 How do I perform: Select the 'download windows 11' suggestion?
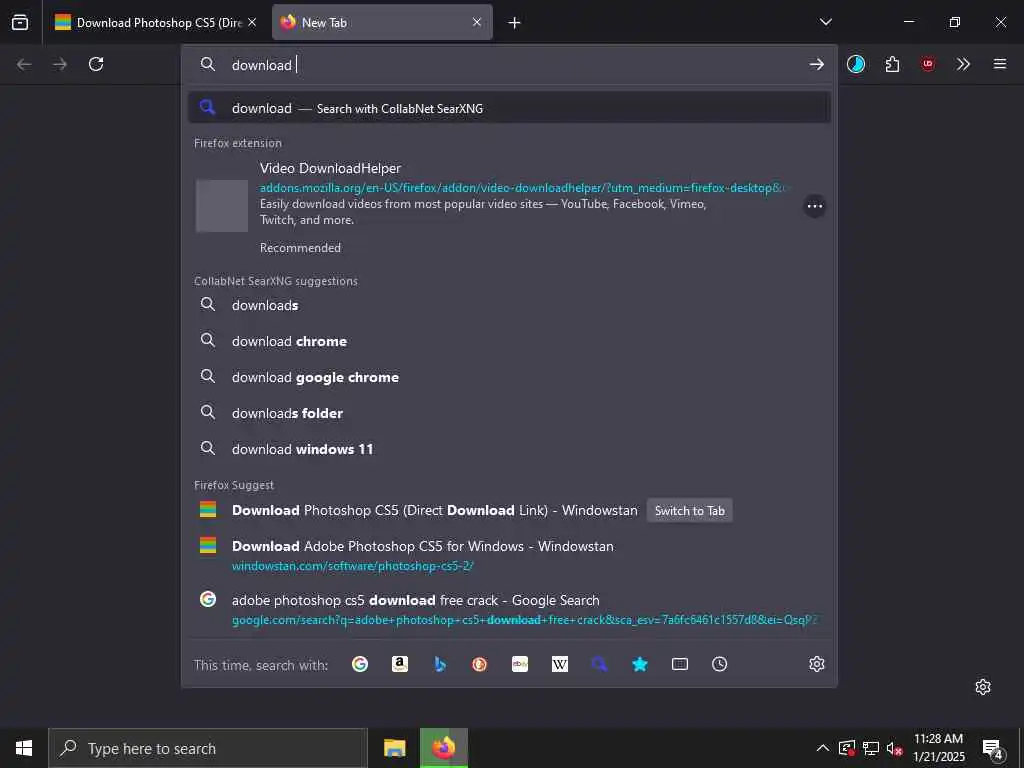(x=509, y=449)
